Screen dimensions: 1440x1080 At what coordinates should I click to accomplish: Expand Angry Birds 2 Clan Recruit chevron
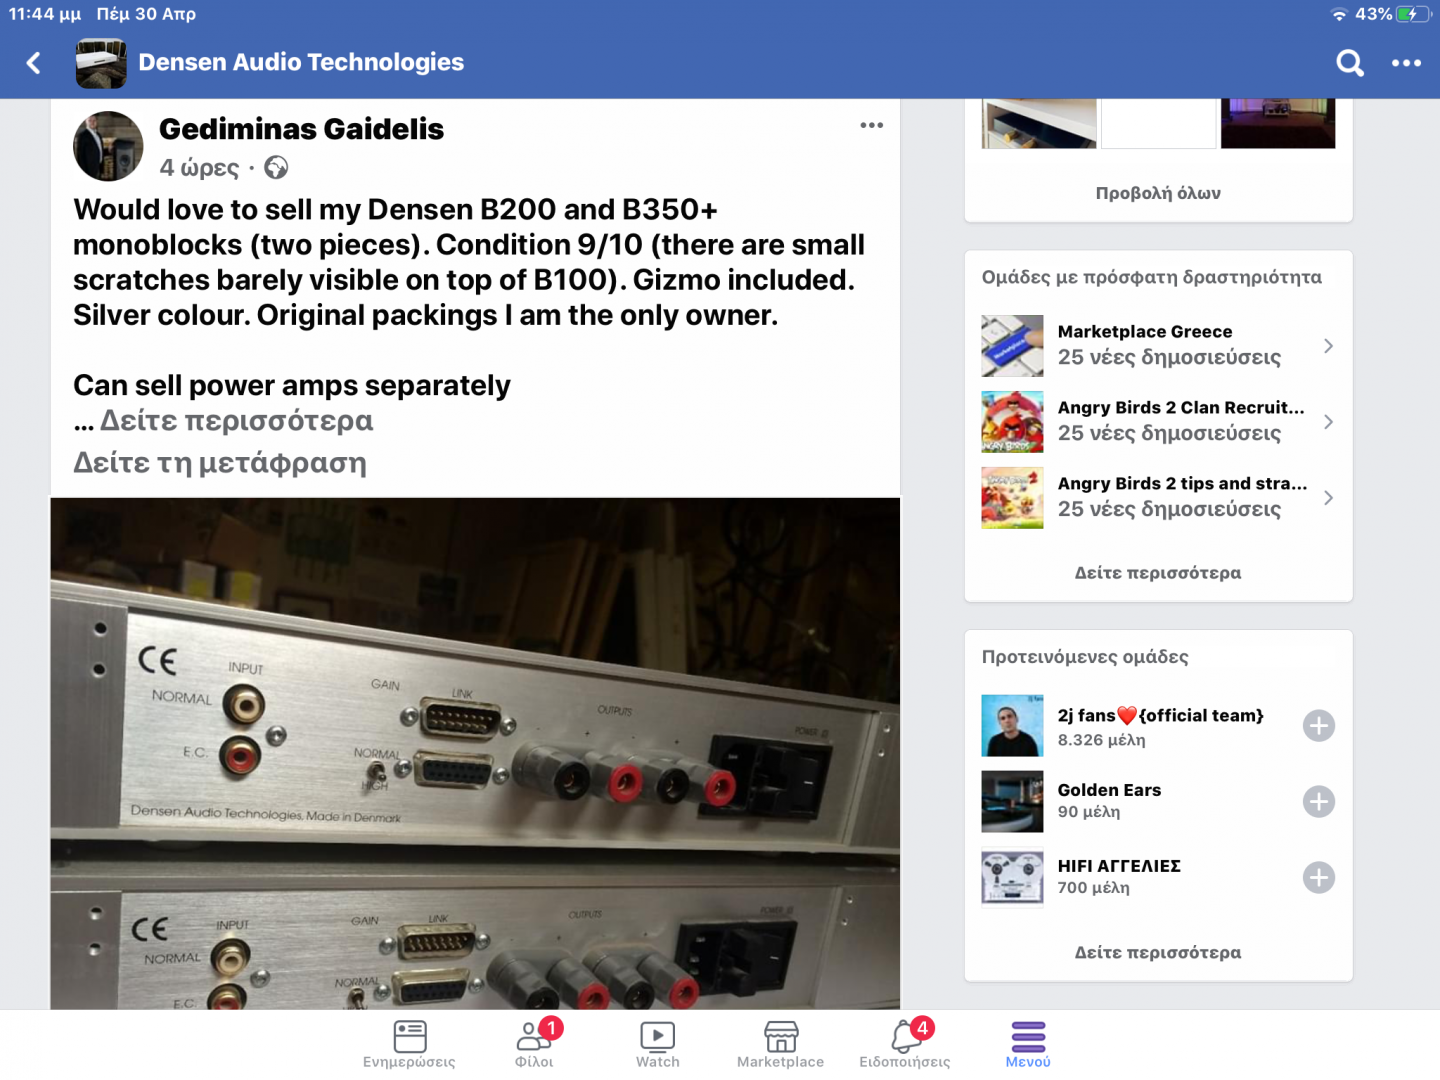pyautogui.click(x=1328, y=422)
